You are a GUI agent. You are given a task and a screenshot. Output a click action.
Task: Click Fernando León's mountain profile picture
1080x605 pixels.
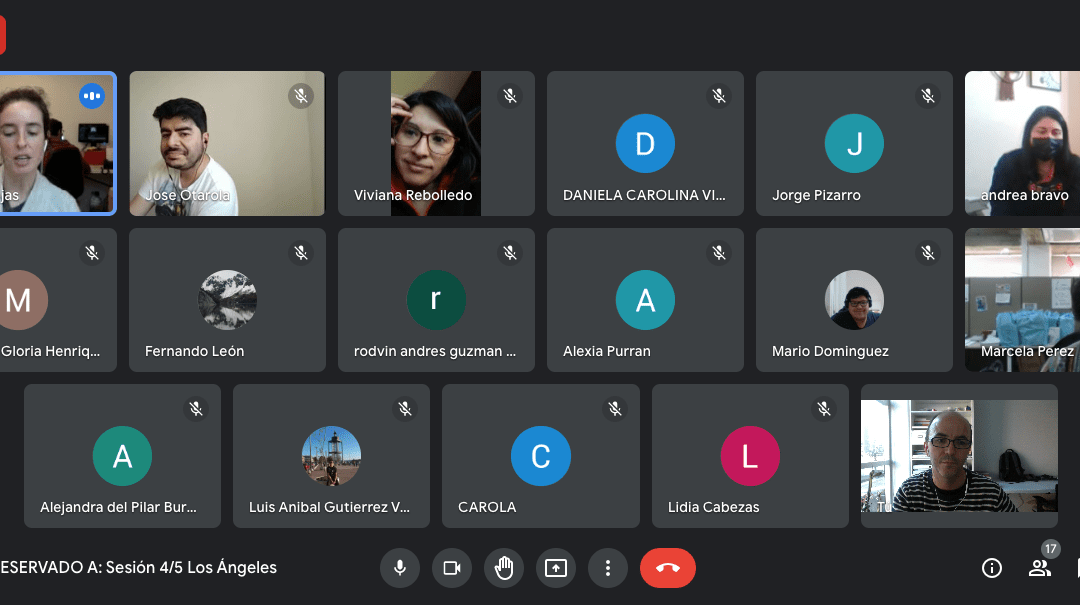pos(227,300)
